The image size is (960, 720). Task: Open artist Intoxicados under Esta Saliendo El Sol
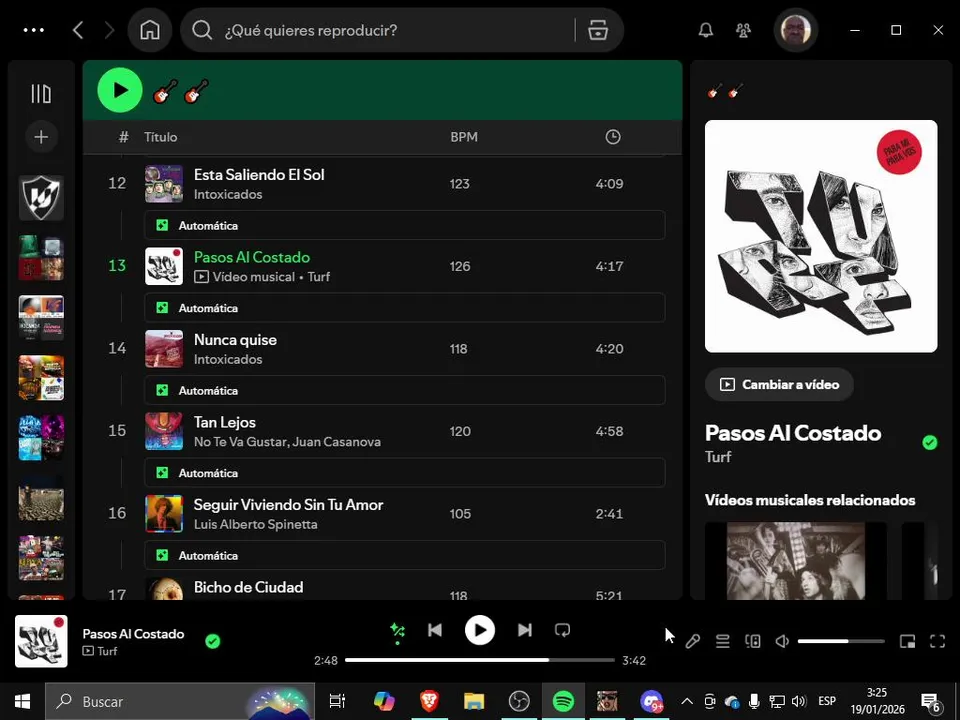228,195
